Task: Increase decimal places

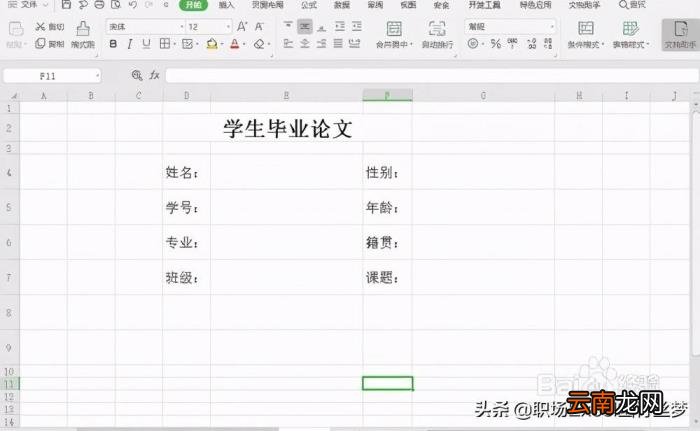Action: click(x=531, y=43)
